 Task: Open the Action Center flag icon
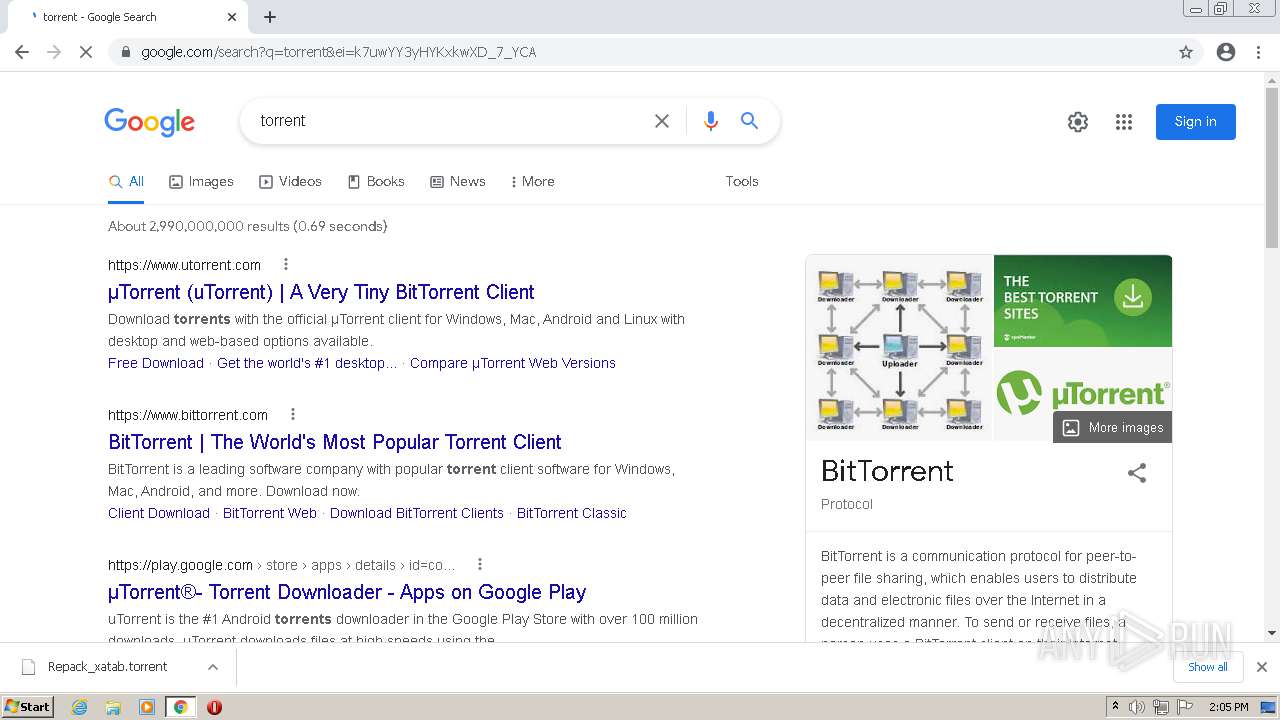(x=1185, y=707)
